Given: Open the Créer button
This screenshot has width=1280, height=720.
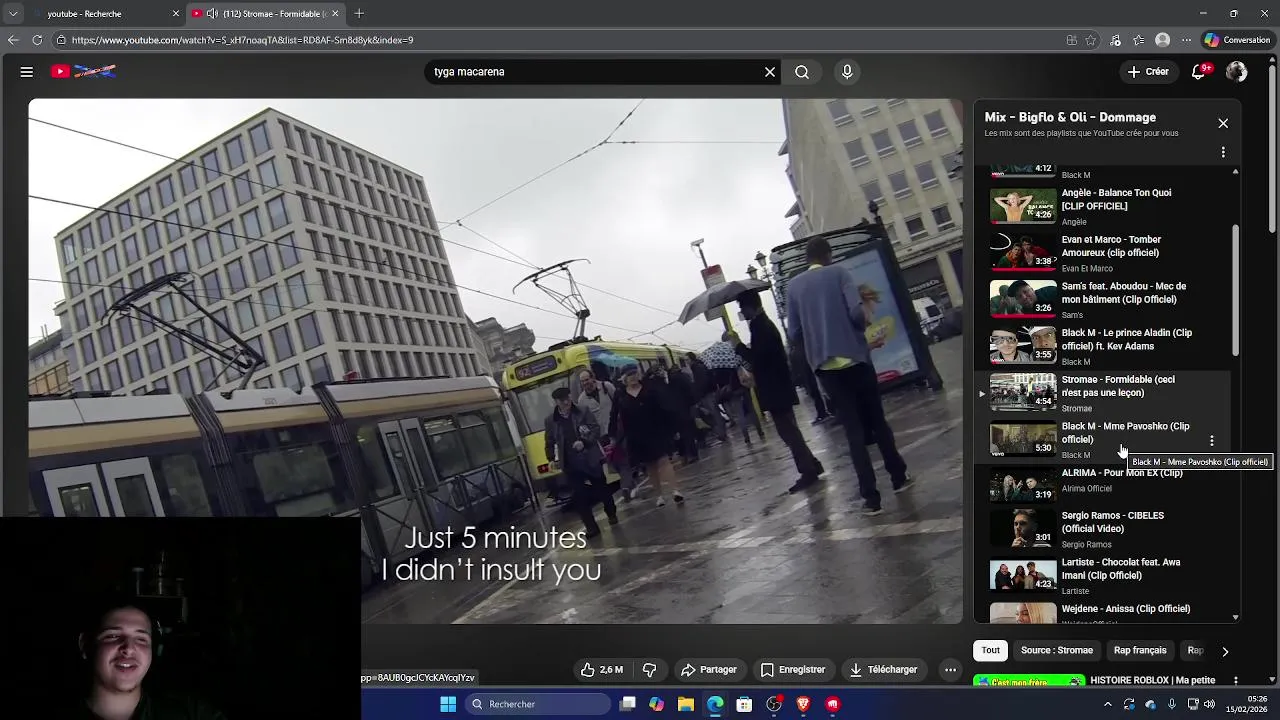Looking at the screenshot, I should (x=1148, y=72).
